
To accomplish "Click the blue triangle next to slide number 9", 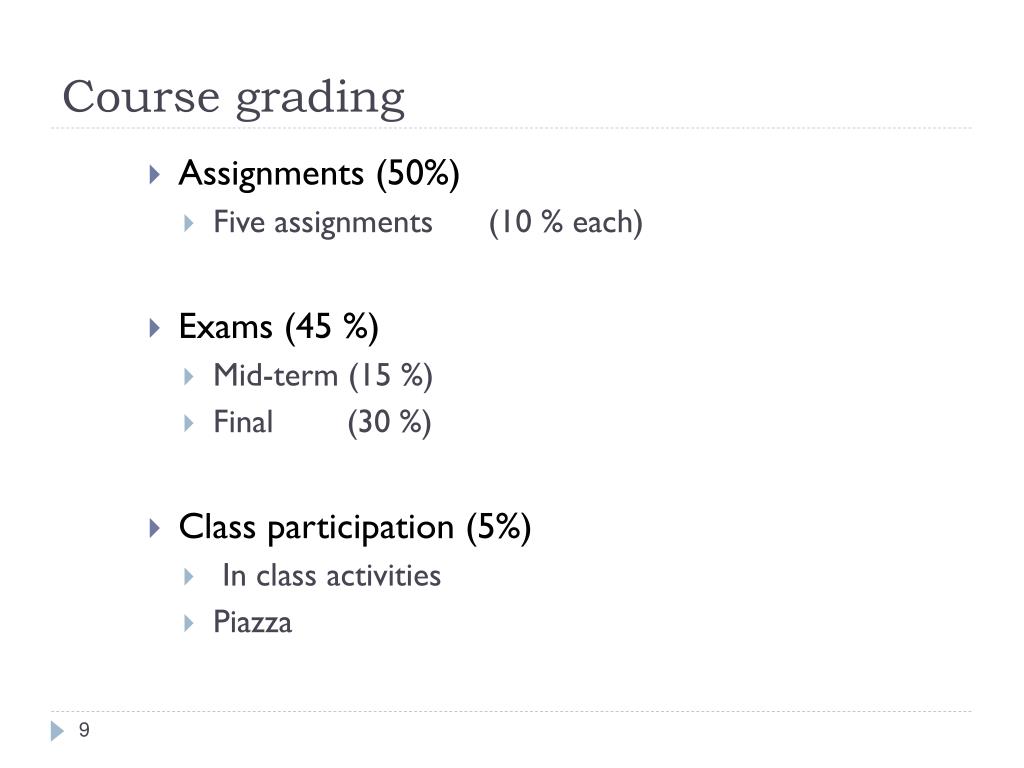I will 57,731.
